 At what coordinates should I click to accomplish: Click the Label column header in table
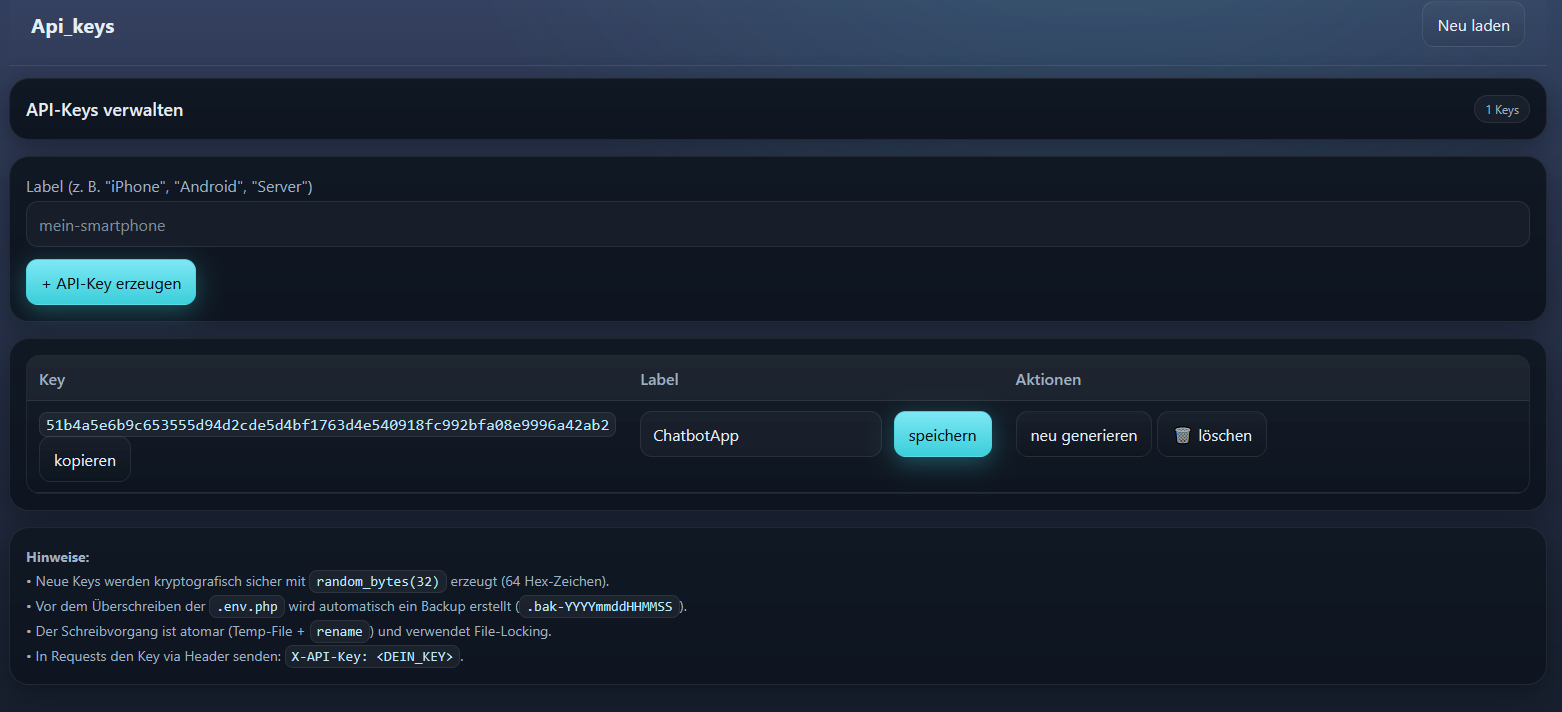[659, 380]
